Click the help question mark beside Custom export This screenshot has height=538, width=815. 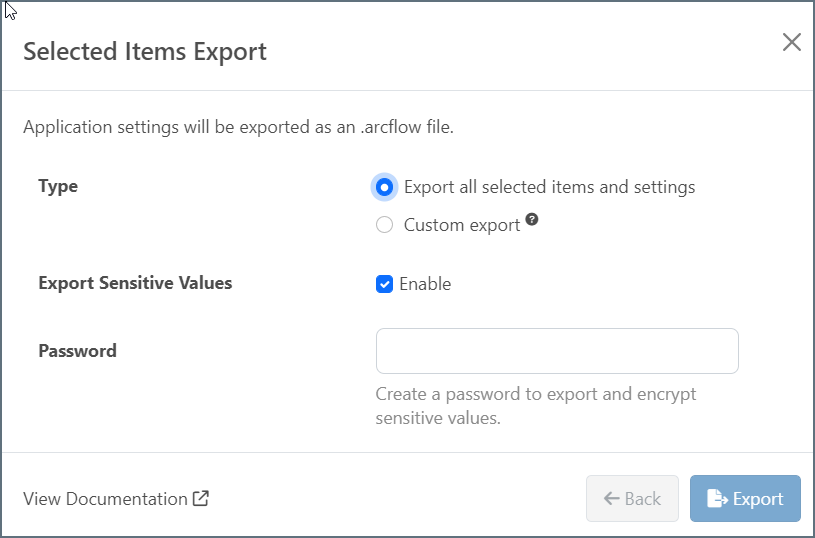[532, 220]
